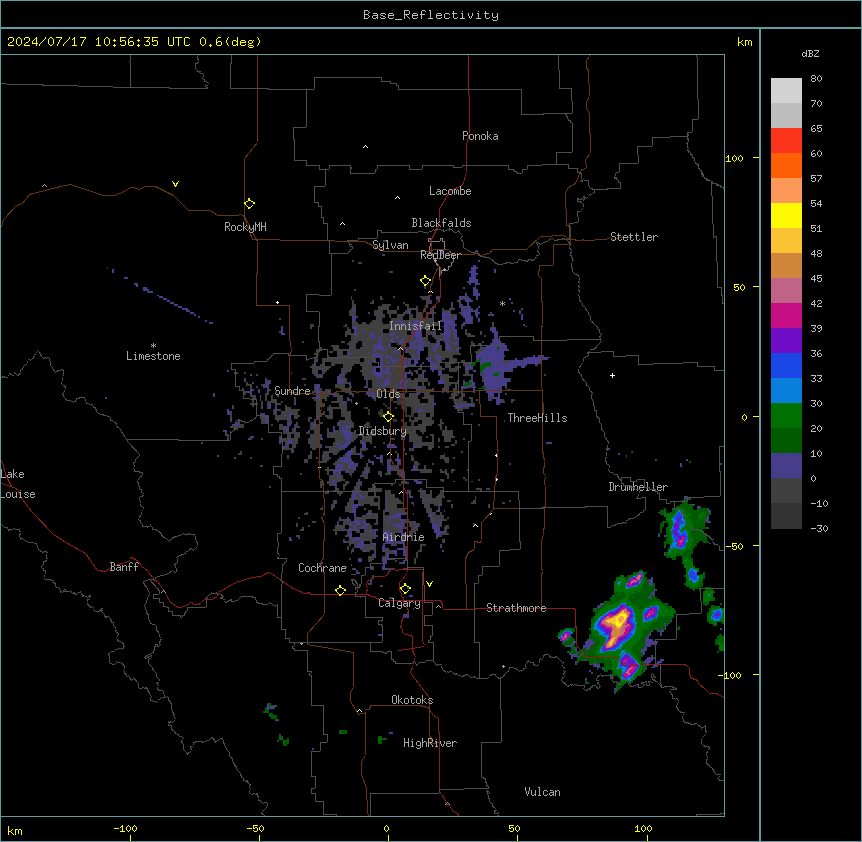Viewport: 862px width, 842px height.
Task: Select the magenta 39-42 dBZ legend swatch
Action: (x=786, y=315)
